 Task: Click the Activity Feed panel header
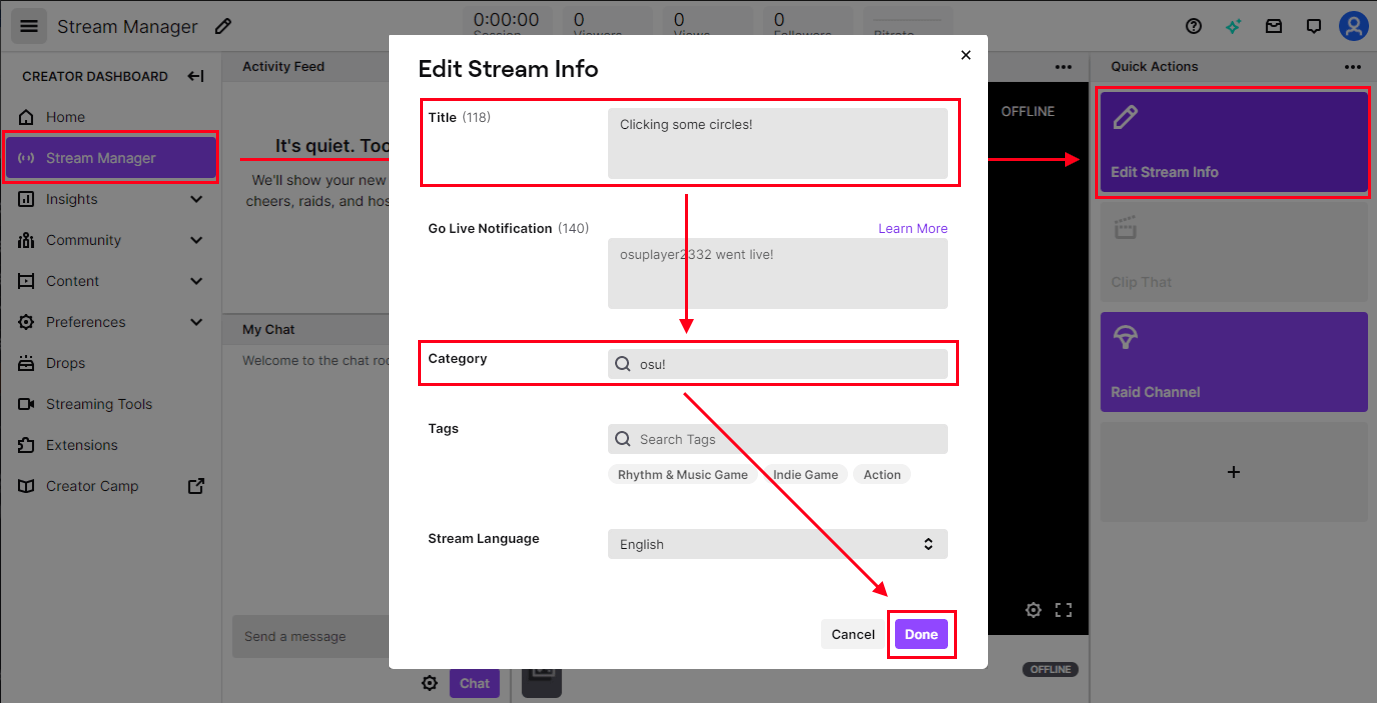tap(283, 67)
